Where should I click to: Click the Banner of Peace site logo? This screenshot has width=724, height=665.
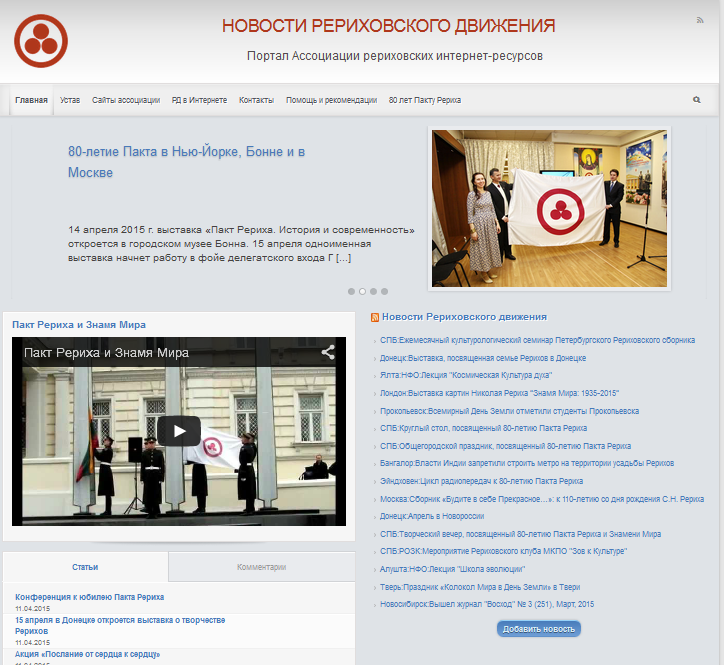(40, 41)
